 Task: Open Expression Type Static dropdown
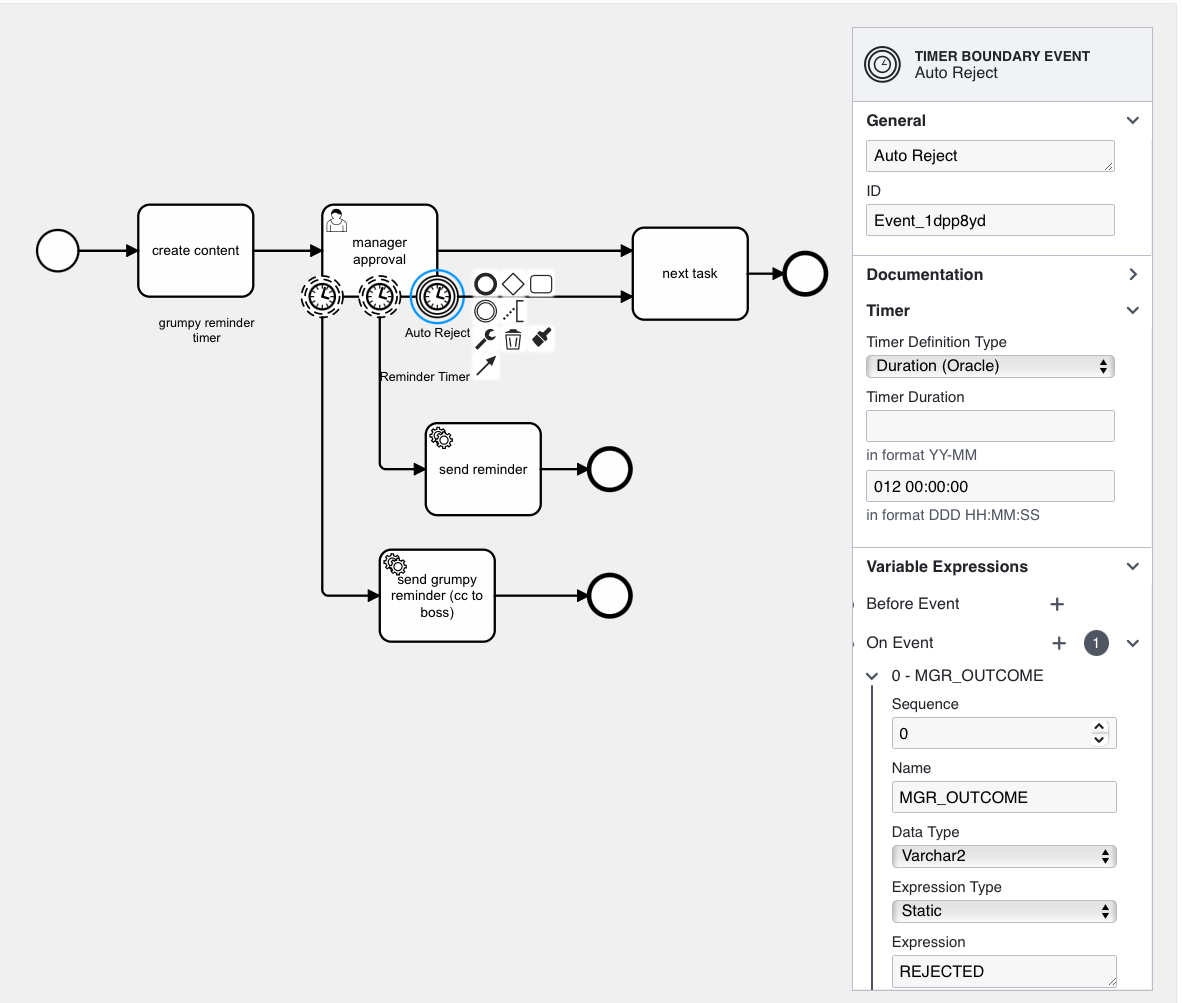click(x=1003, y=911)
